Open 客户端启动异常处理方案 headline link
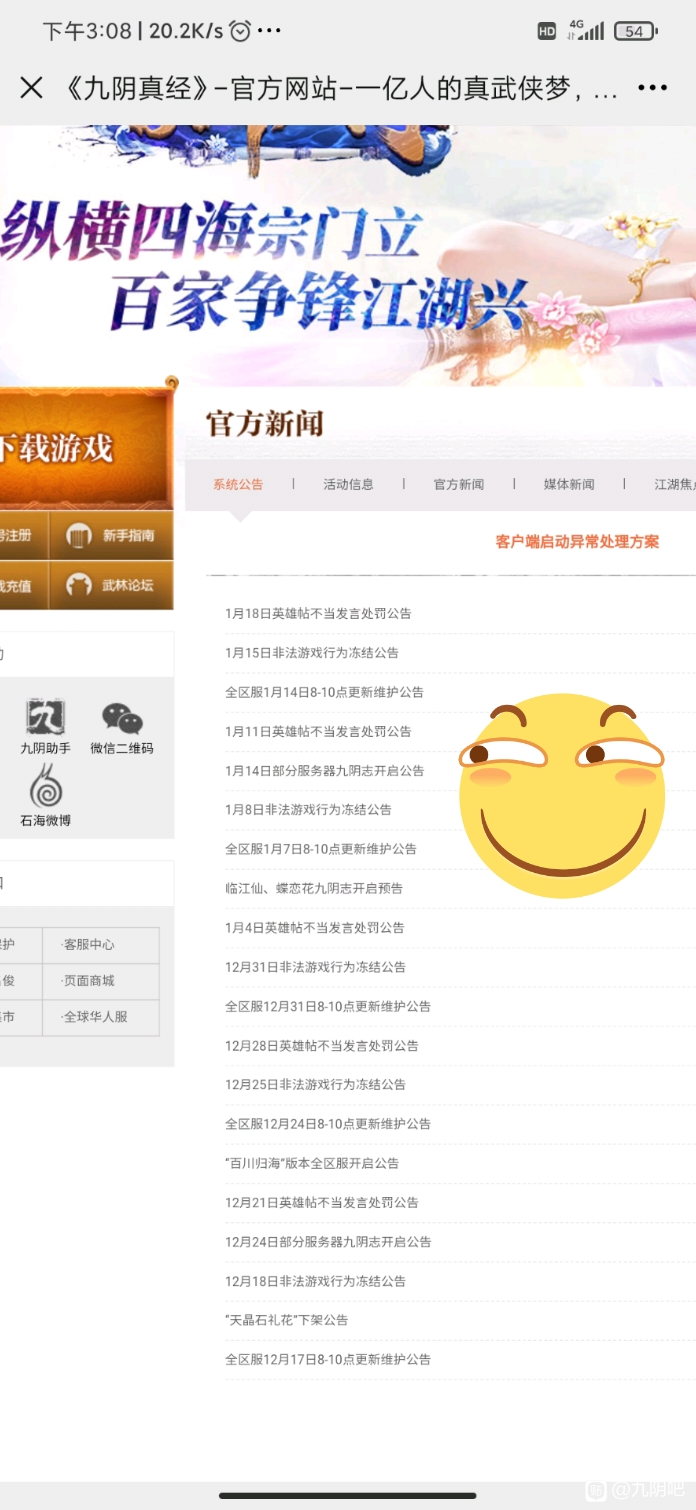The width and height of the screenshot is (696, 1510). [x=577, y=542]
